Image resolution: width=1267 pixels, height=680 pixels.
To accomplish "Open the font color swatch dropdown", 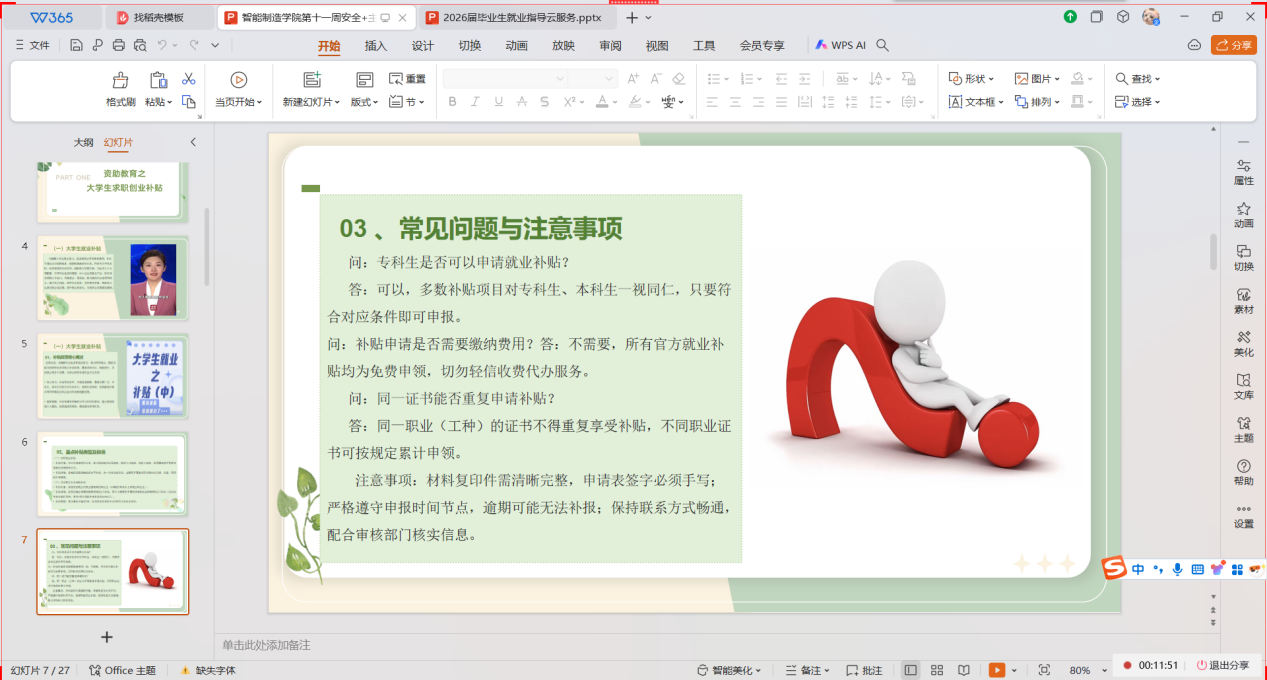I will tap(615, 102).
